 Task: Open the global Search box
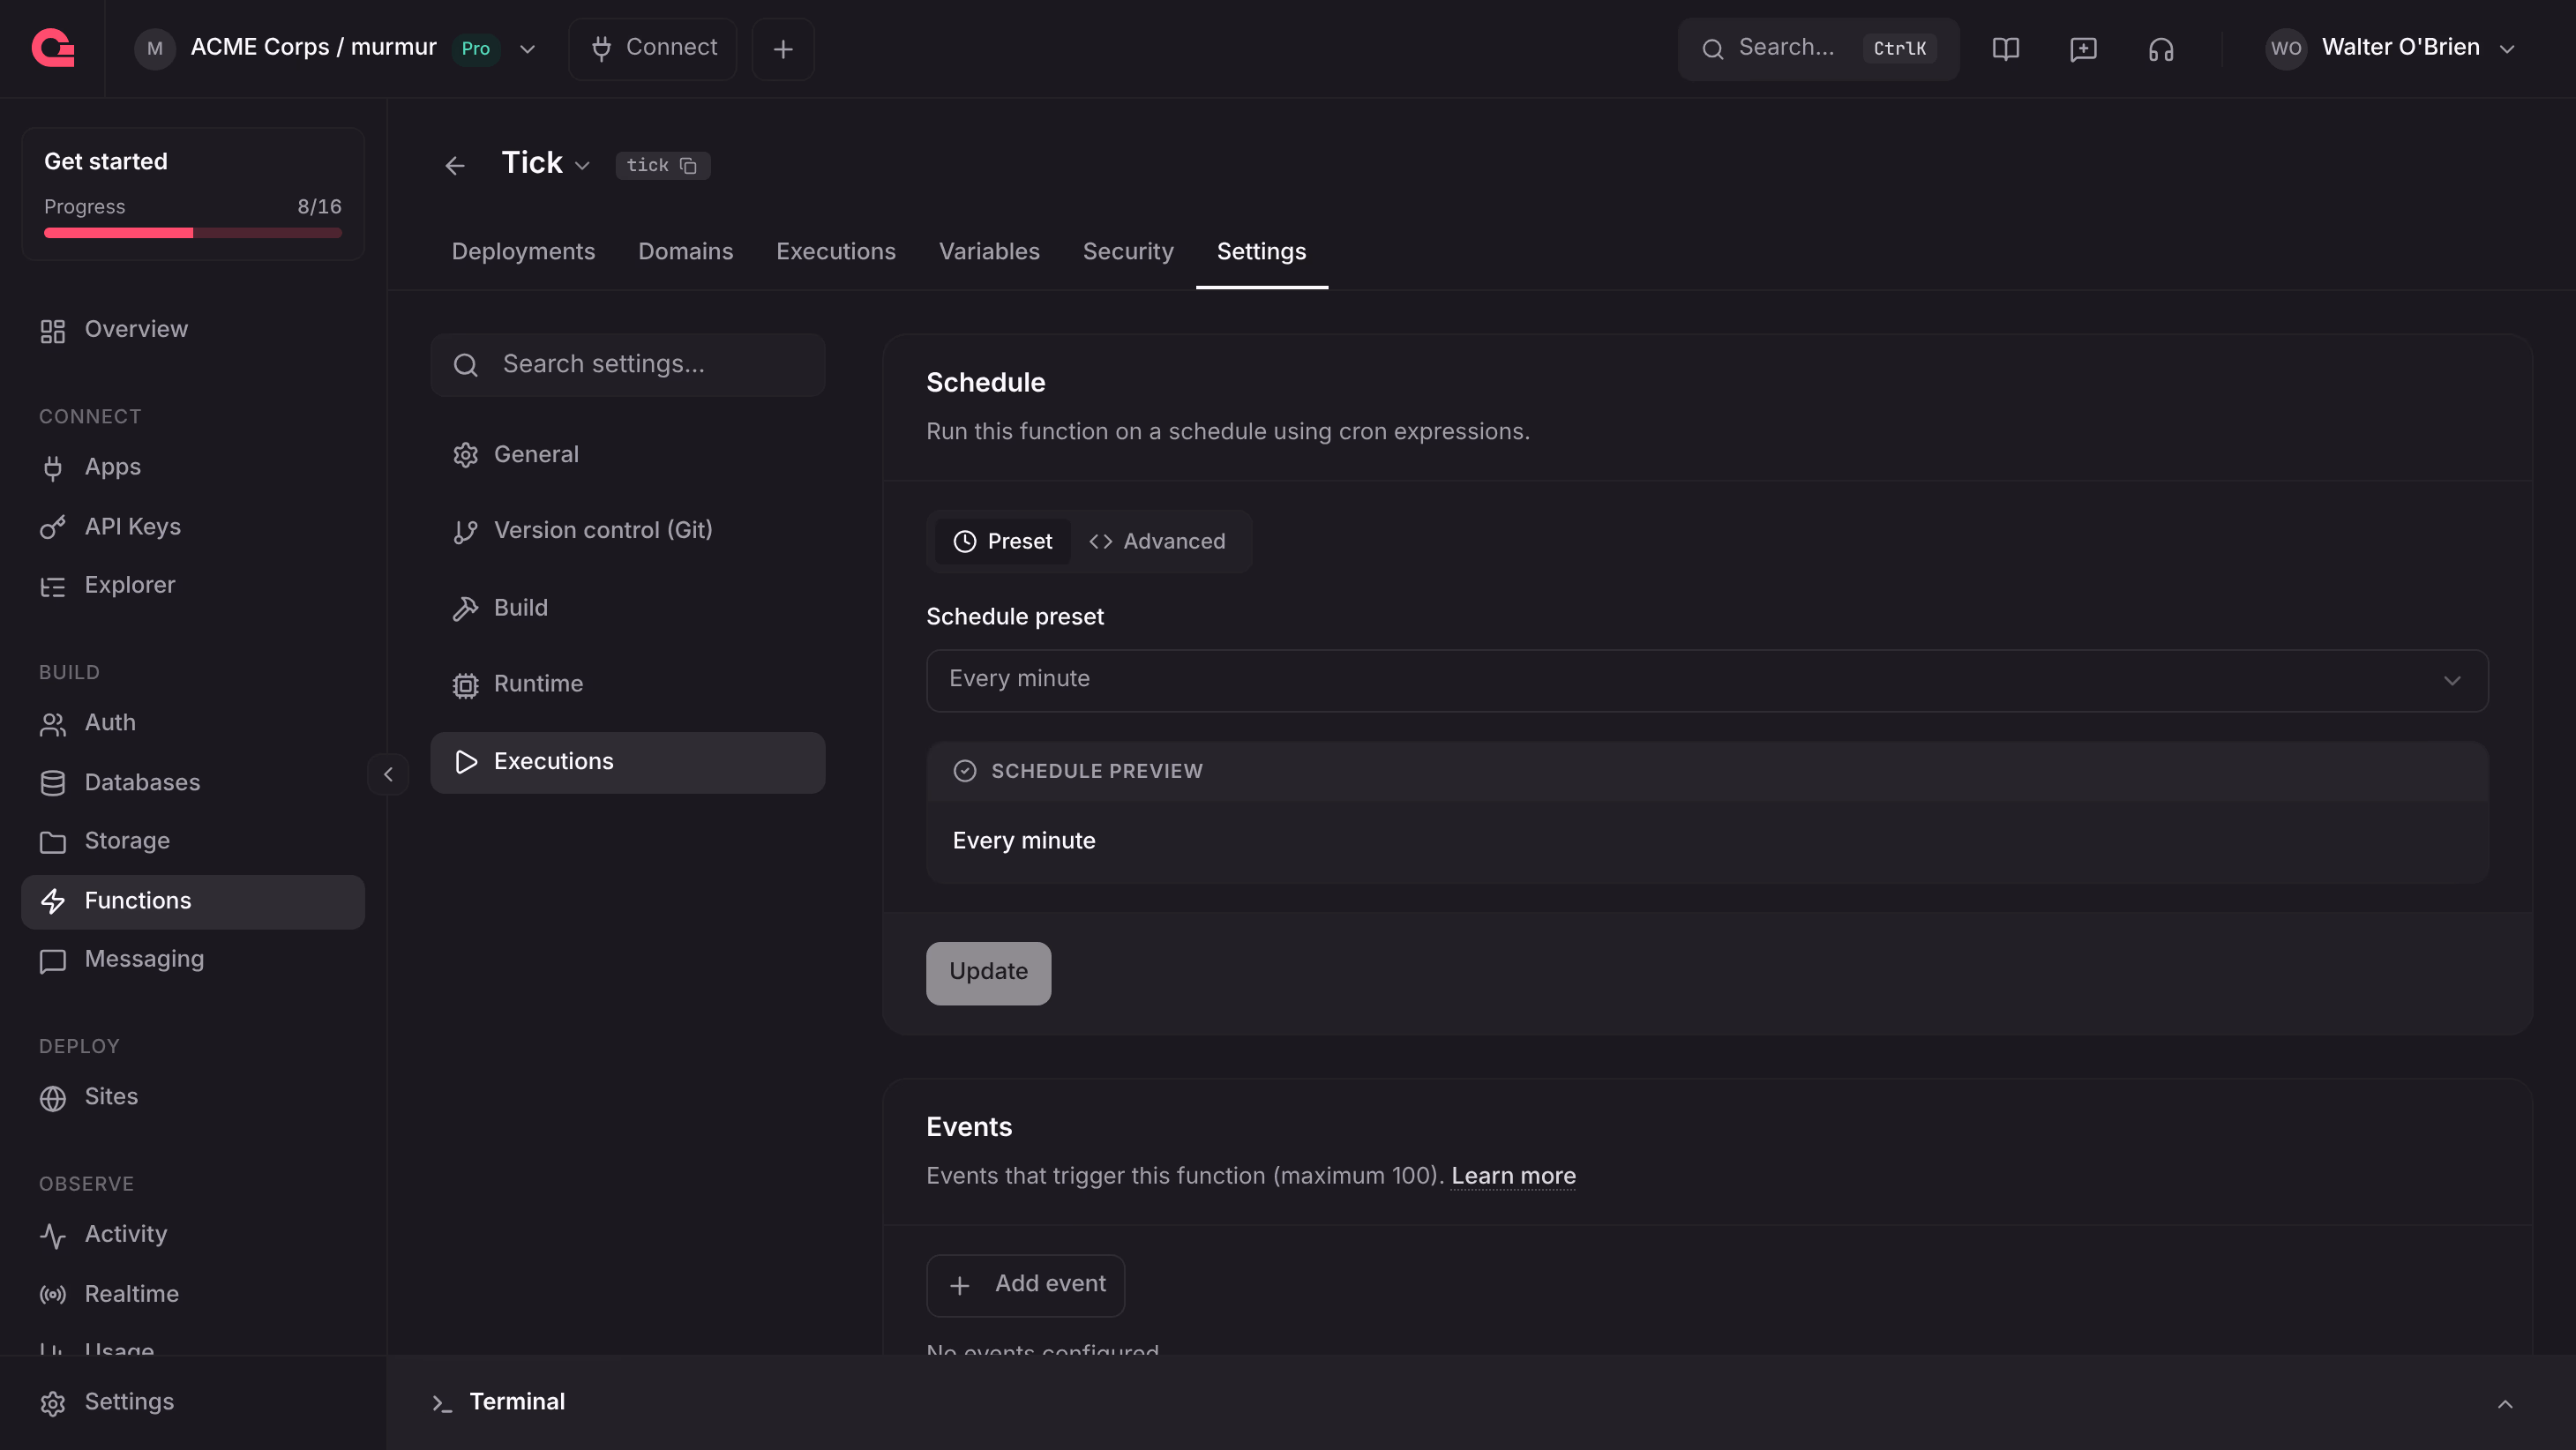tap(1818, 48)
